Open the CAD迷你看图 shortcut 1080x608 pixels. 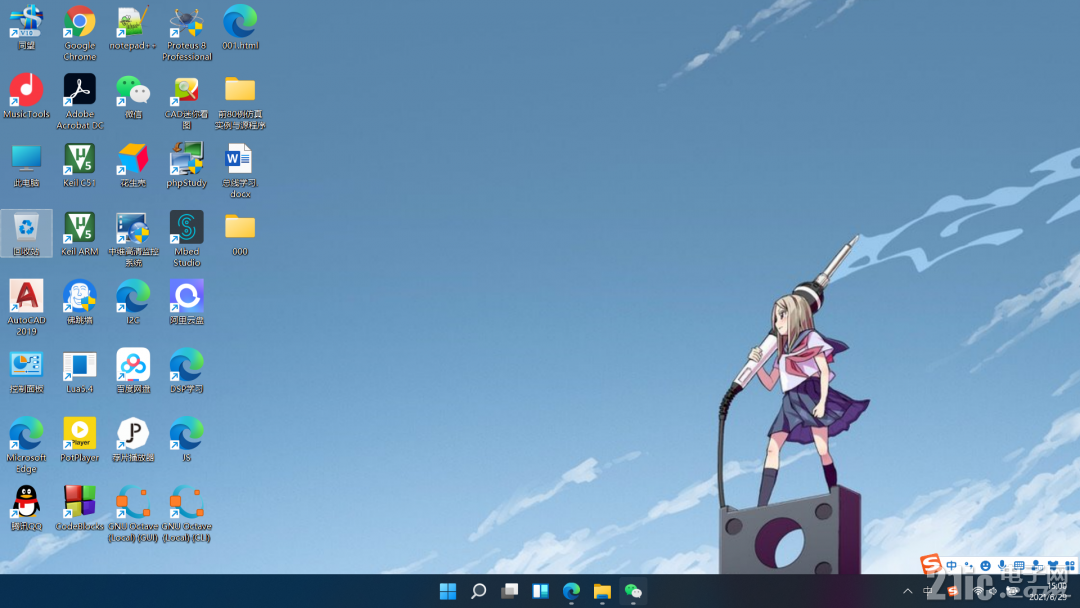coord(187,101)
